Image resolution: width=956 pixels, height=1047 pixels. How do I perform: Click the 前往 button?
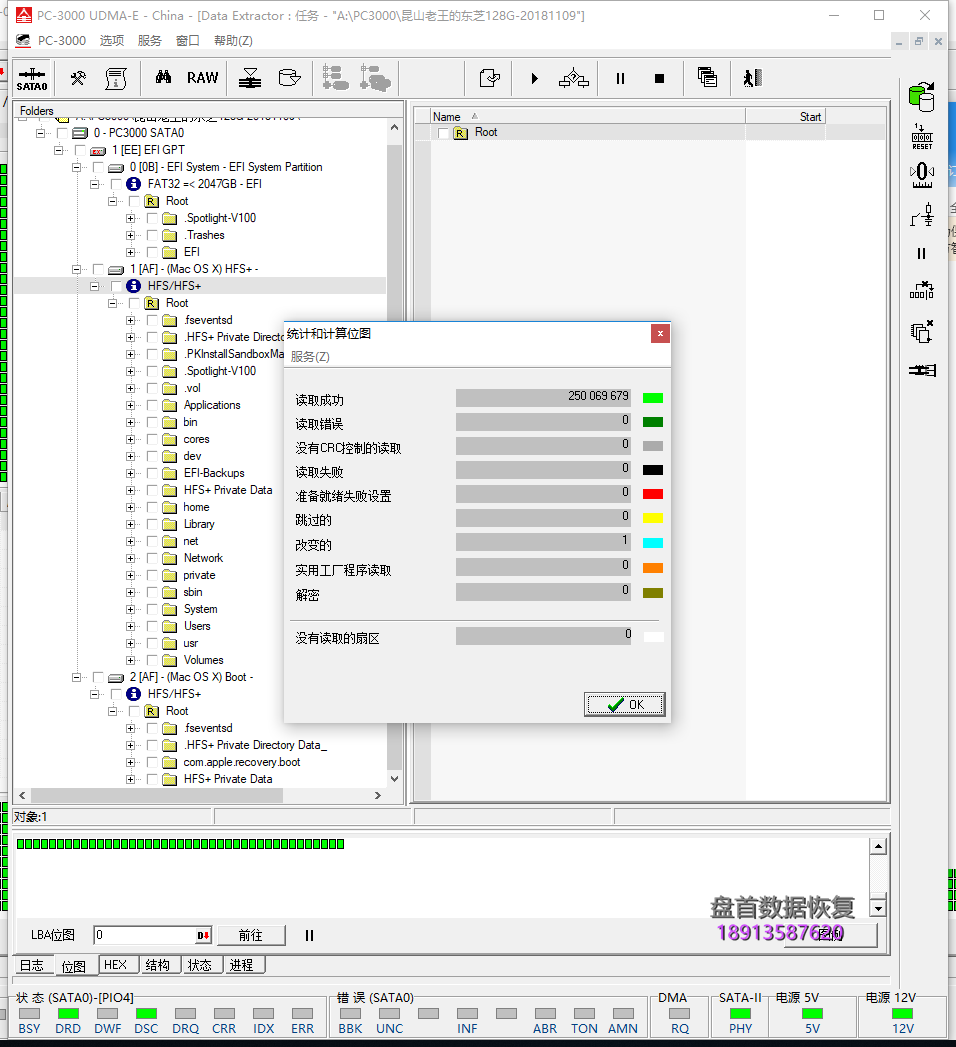250,935
